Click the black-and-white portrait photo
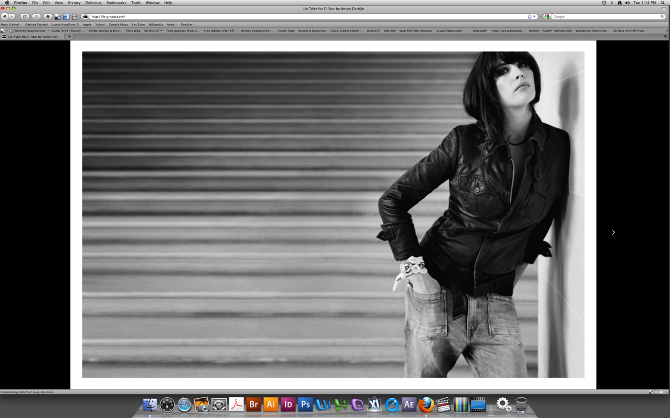The image size is (670, 418). point(333,215)
